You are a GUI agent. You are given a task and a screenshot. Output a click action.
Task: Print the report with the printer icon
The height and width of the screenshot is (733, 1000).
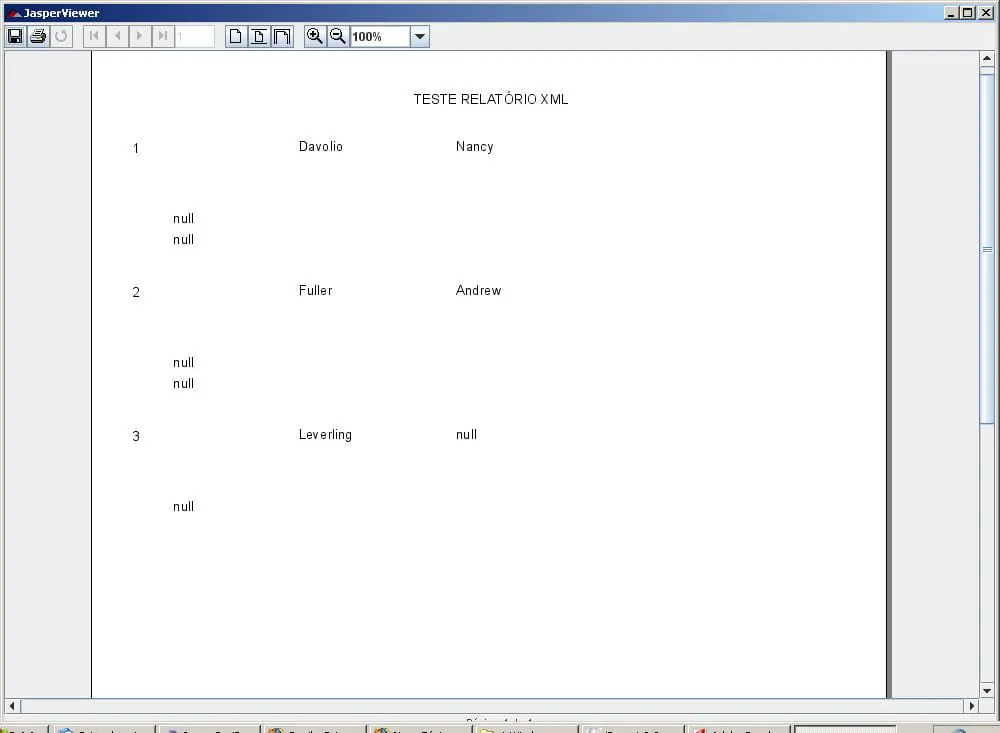tap(38, 36)
